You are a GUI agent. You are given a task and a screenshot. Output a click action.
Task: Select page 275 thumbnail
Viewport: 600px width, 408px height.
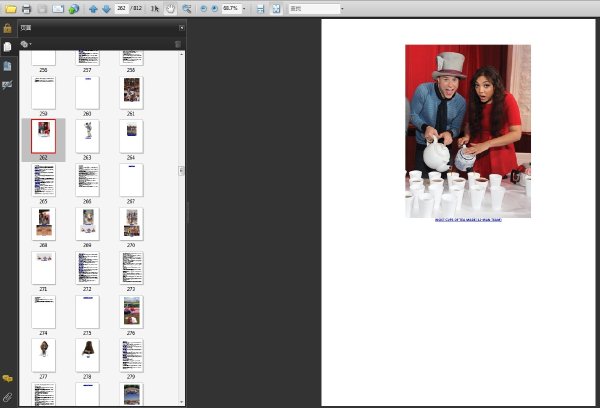[x=87, y=312]
